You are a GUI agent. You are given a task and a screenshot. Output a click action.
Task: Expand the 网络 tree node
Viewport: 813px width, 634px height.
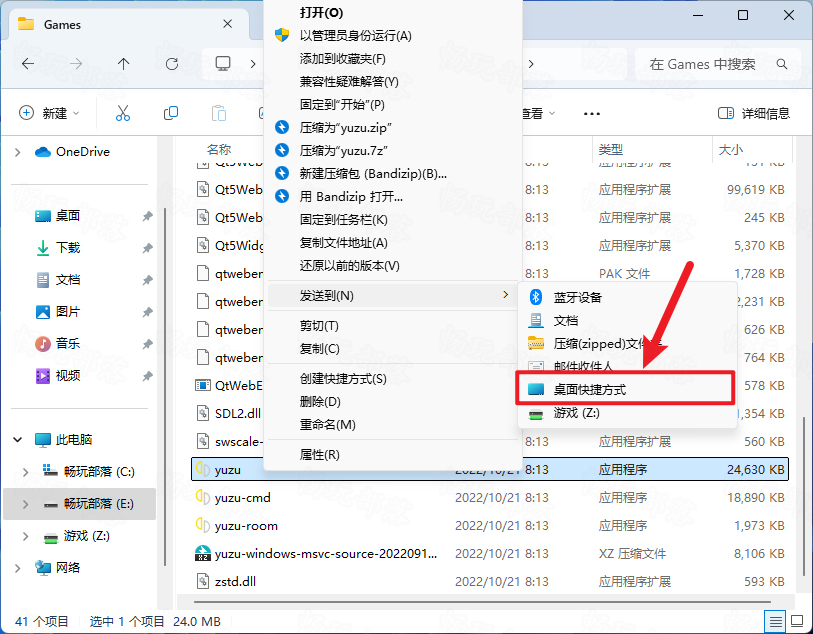pyautogui.click(x=18, y=568)
